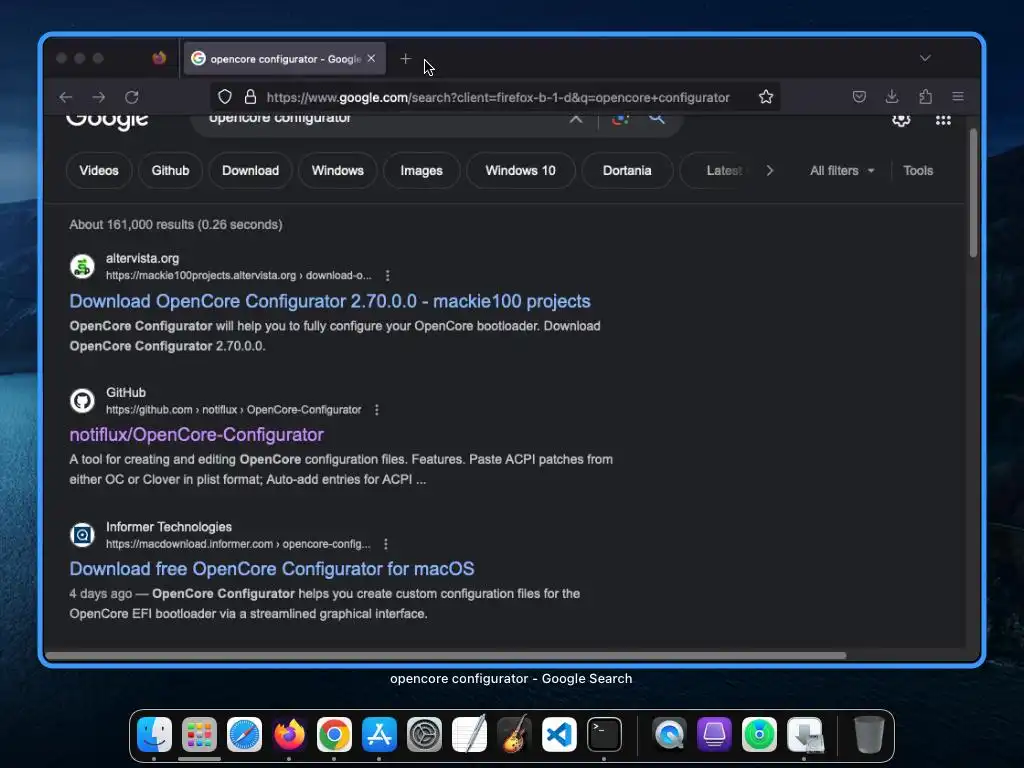Open the extensions puzzle icon
Screen dimensions: 1024x768
click(x=925, y=97)
